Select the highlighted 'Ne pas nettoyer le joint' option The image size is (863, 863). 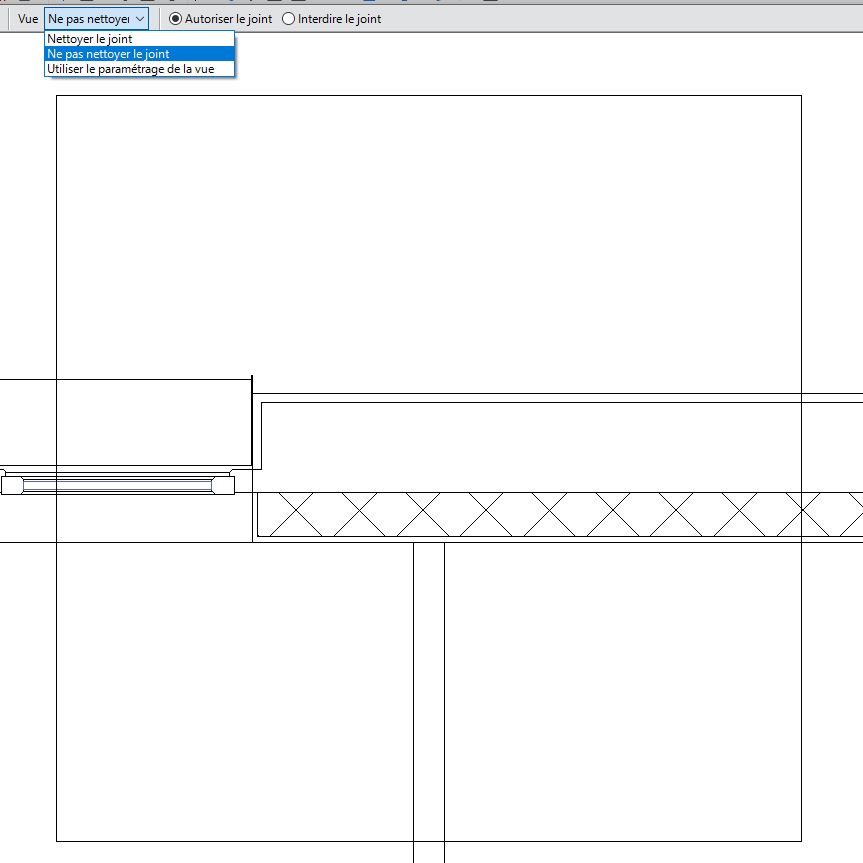click(x=108, y=54)
